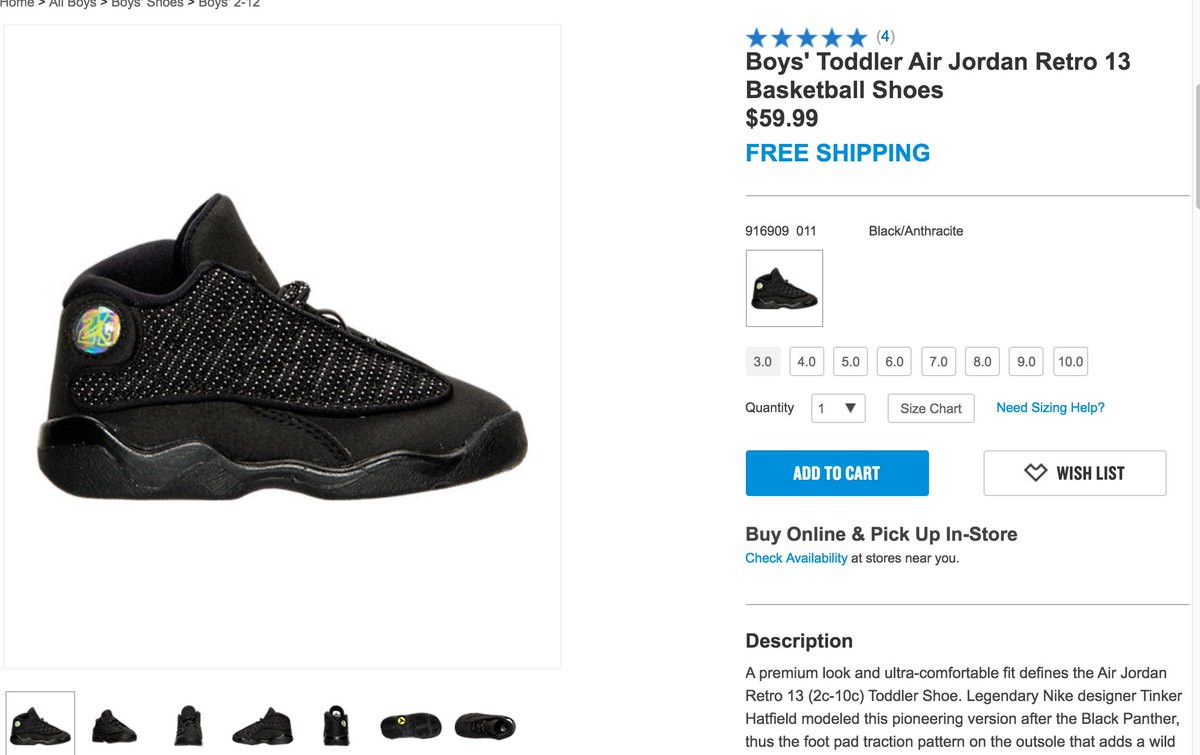
Task: Select shoe size 3.0
Action: click(x=762, y=361)
